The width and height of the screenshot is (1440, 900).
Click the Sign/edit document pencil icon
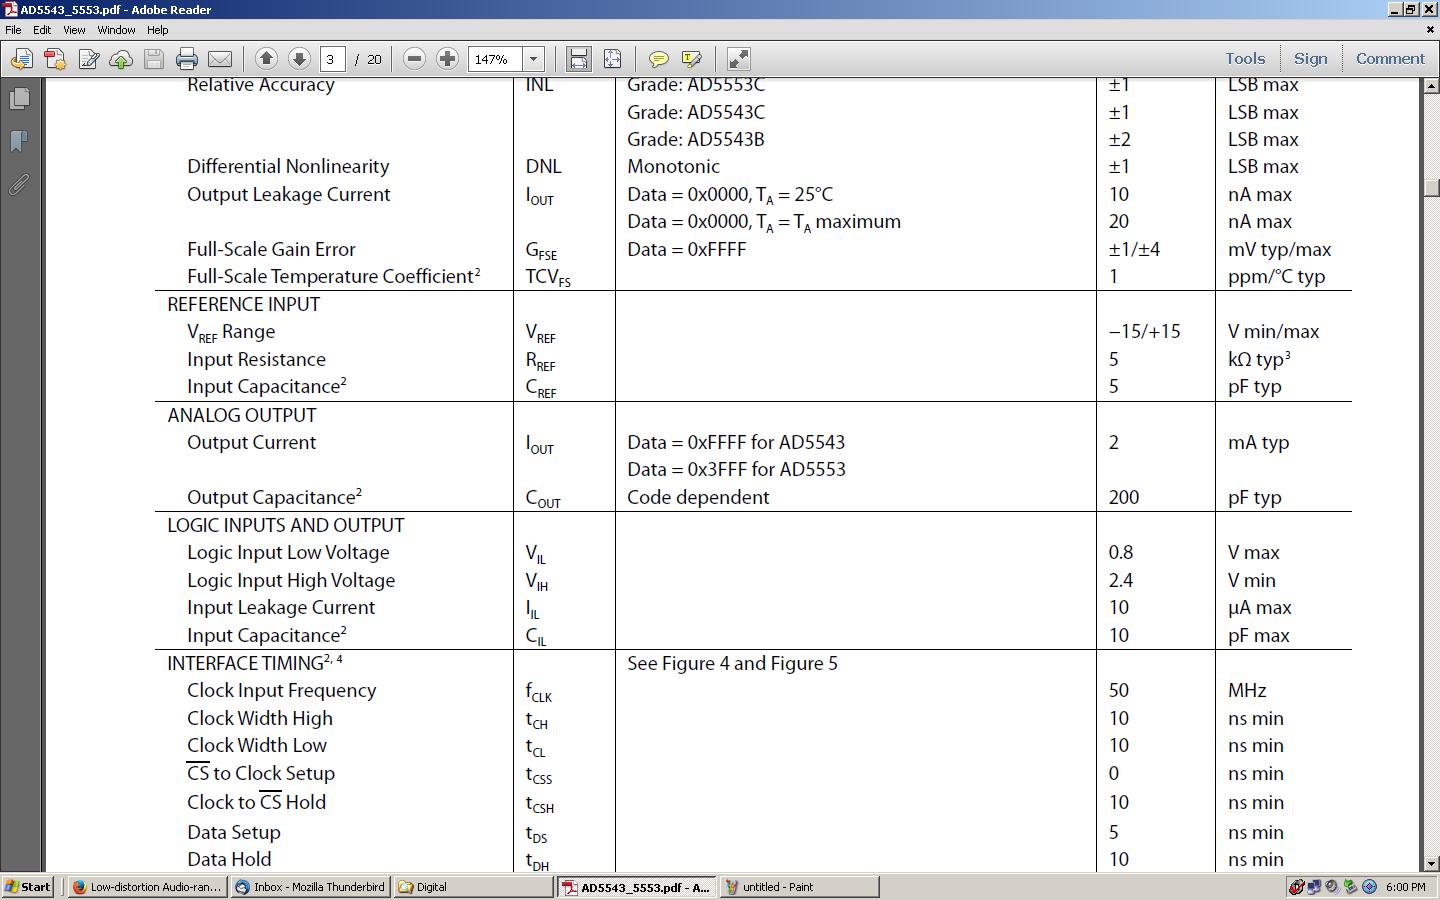(x=88, y=59)
